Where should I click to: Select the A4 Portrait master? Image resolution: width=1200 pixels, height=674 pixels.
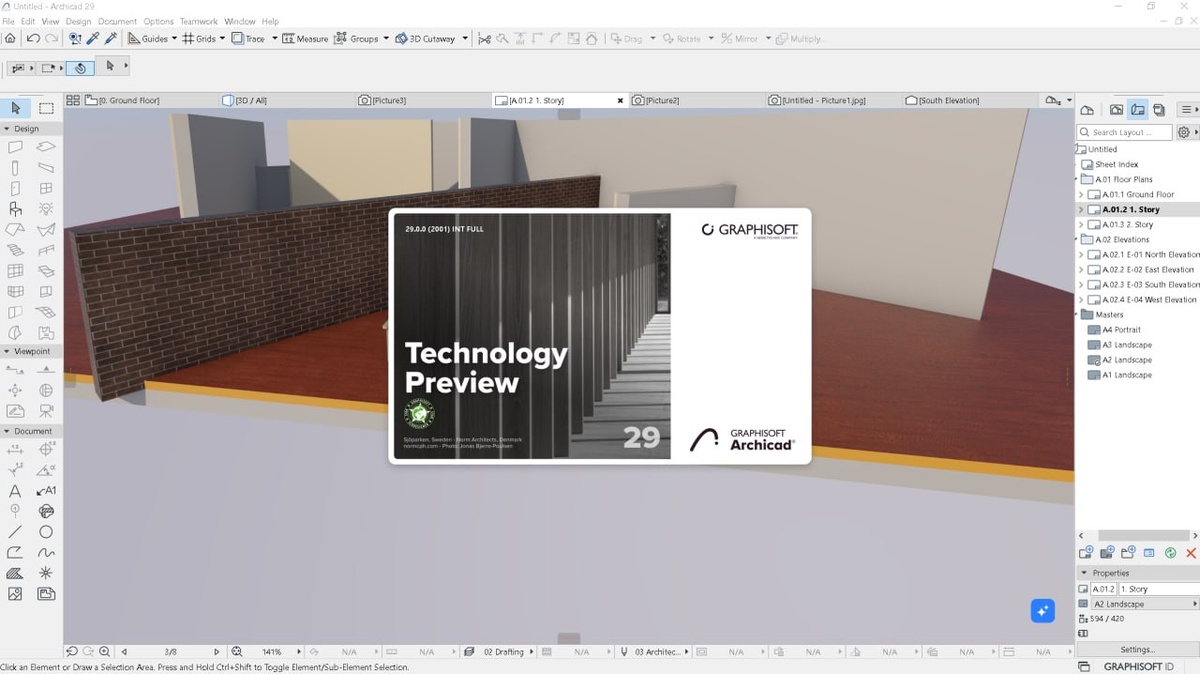(x=1114, y=329)
